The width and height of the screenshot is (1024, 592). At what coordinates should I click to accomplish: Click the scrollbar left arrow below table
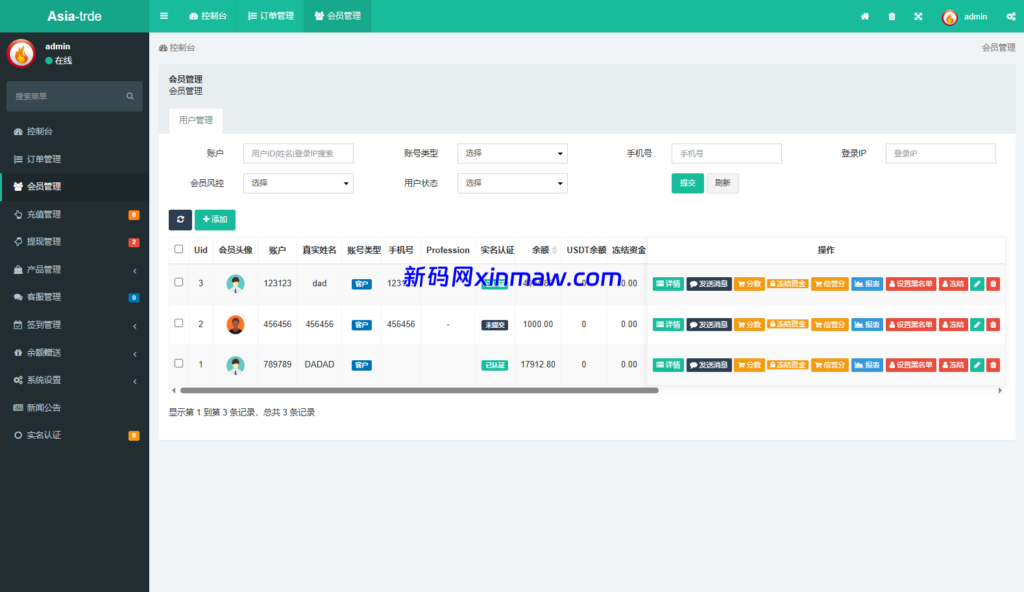(x=173, y=391)
